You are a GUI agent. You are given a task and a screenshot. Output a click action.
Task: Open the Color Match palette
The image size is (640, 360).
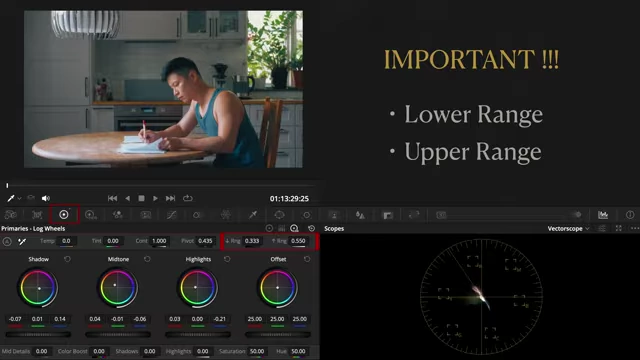coord(37,215)
